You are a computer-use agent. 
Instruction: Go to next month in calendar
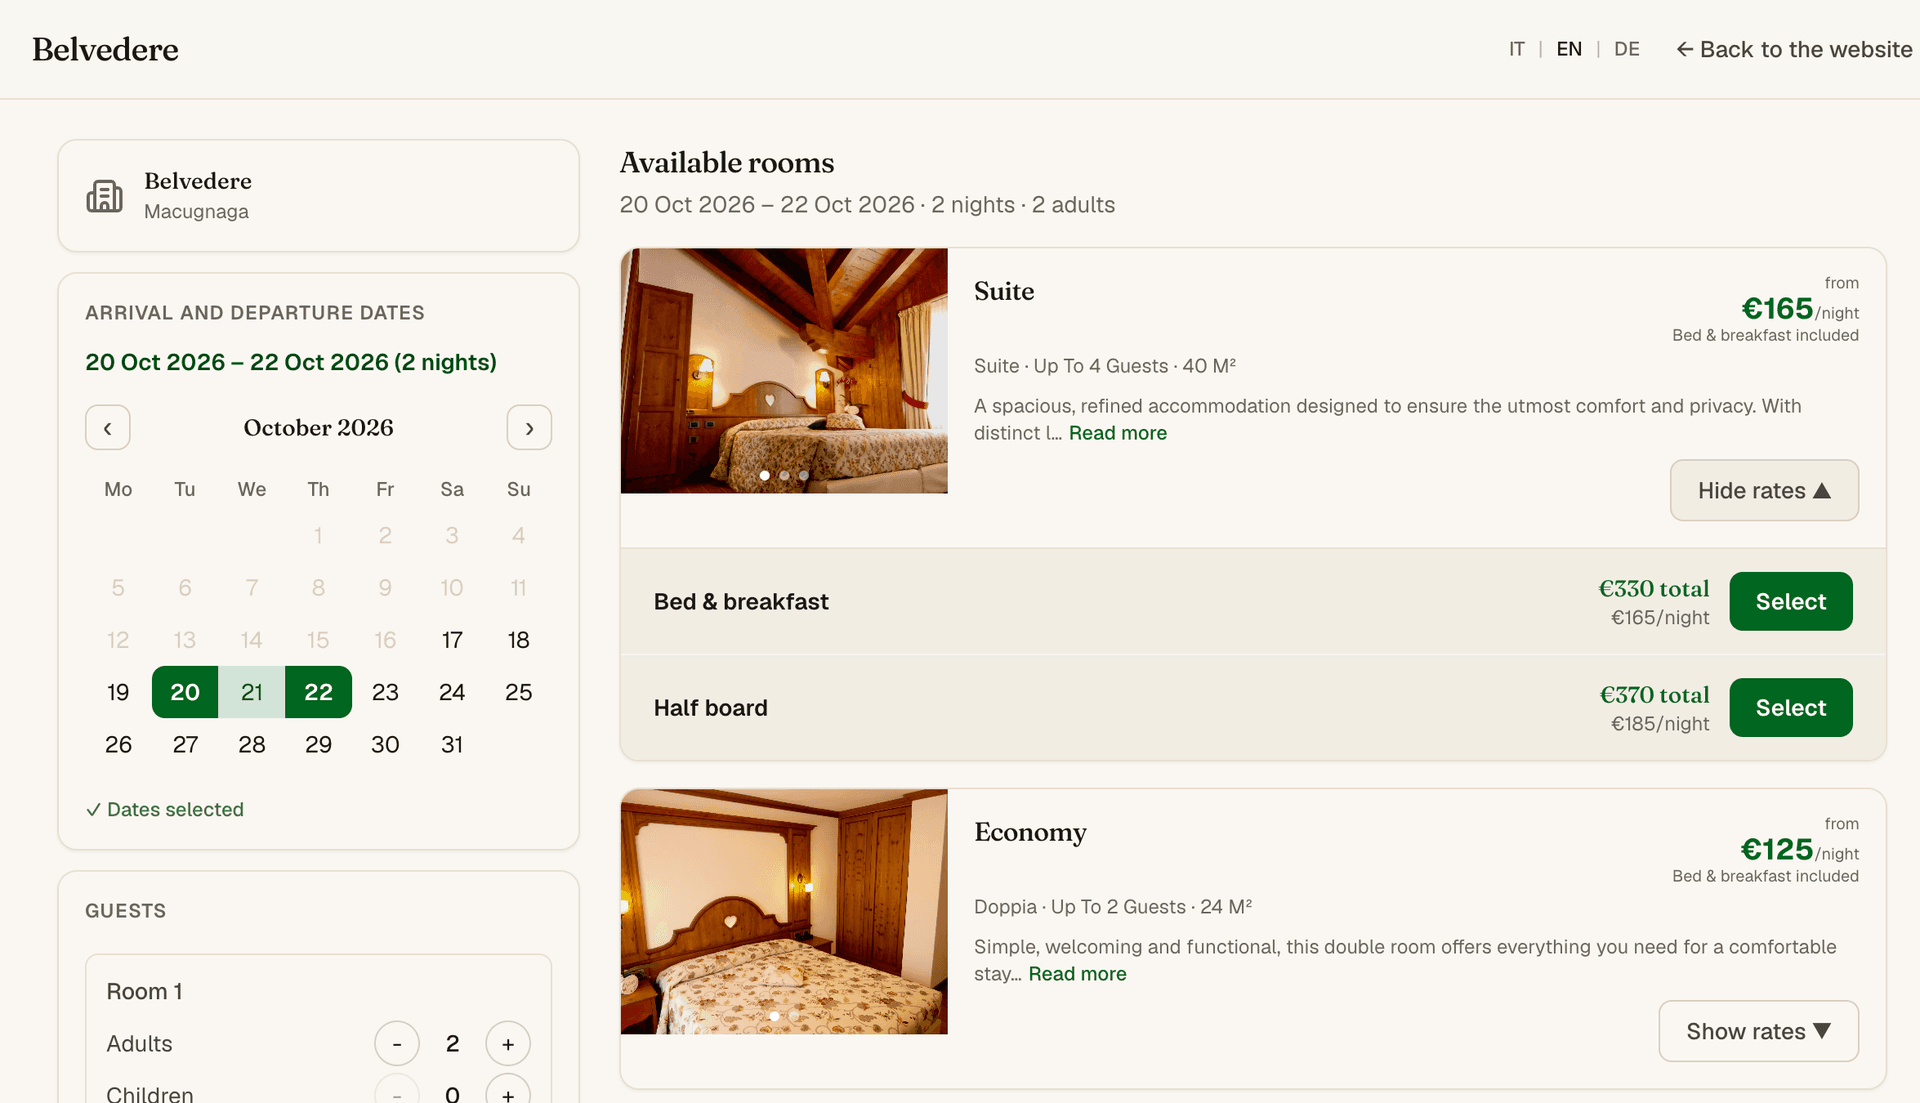[529, 428]
